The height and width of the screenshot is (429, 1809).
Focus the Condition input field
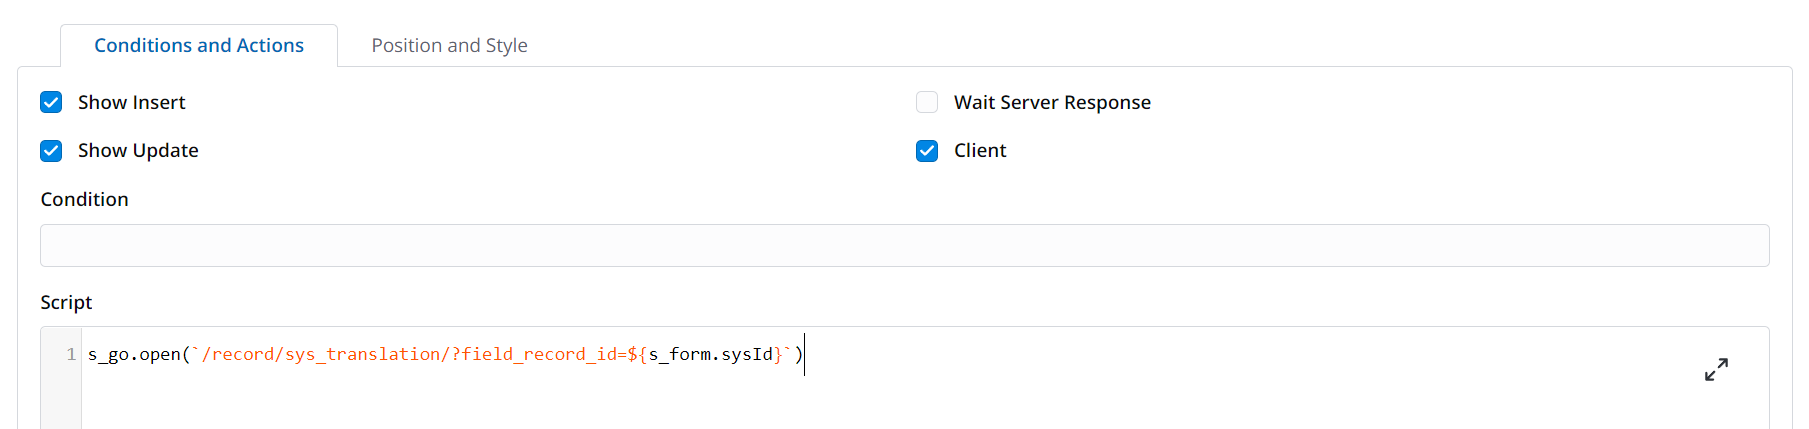pyautogui.click(x=904, y=246)
